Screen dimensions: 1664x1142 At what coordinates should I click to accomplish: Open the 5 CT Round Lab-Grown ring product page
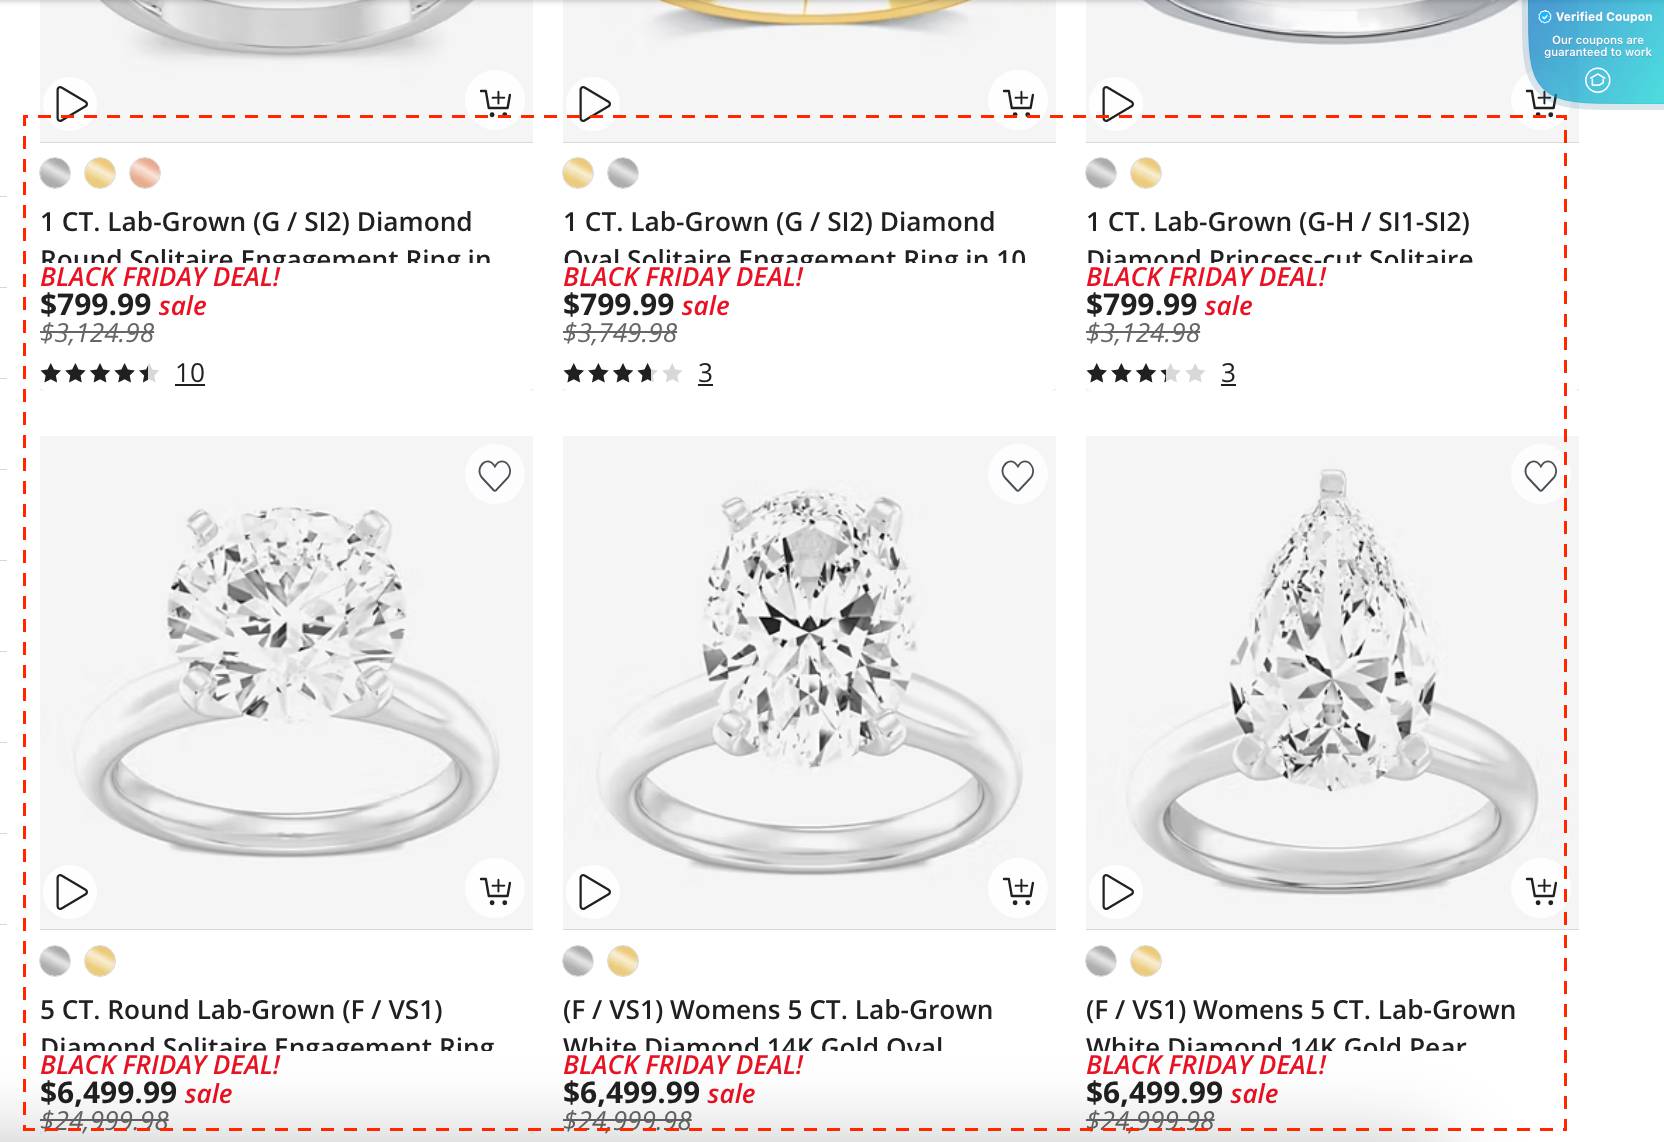pos(243,1011)
